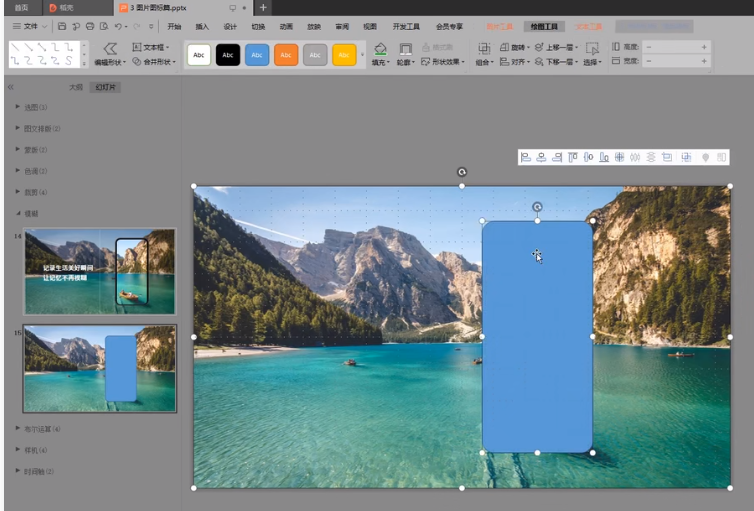
Task: Click the Group (组合) icon
Action: [484, 49]
